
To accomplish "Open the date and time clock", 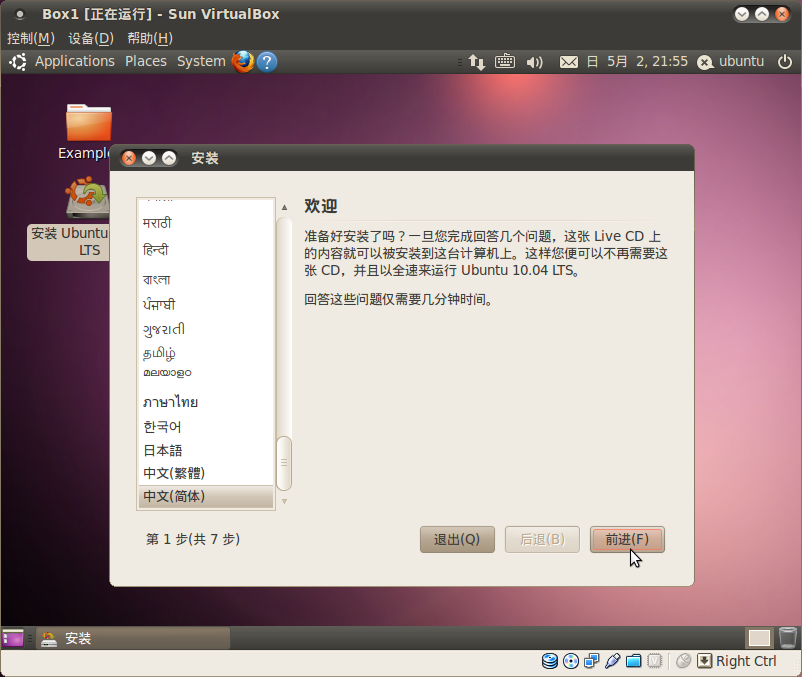I will click(637, 62).
